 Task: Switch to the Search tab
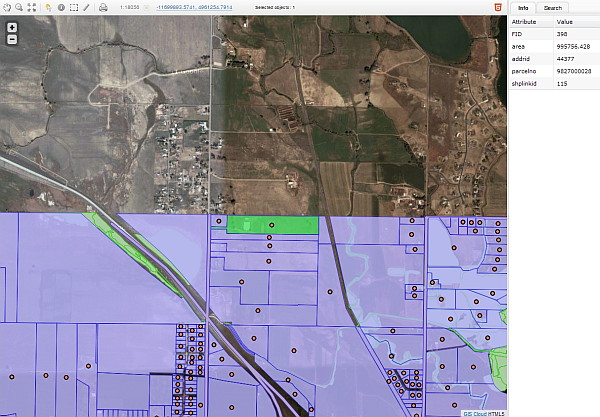(x=553, y=8)
